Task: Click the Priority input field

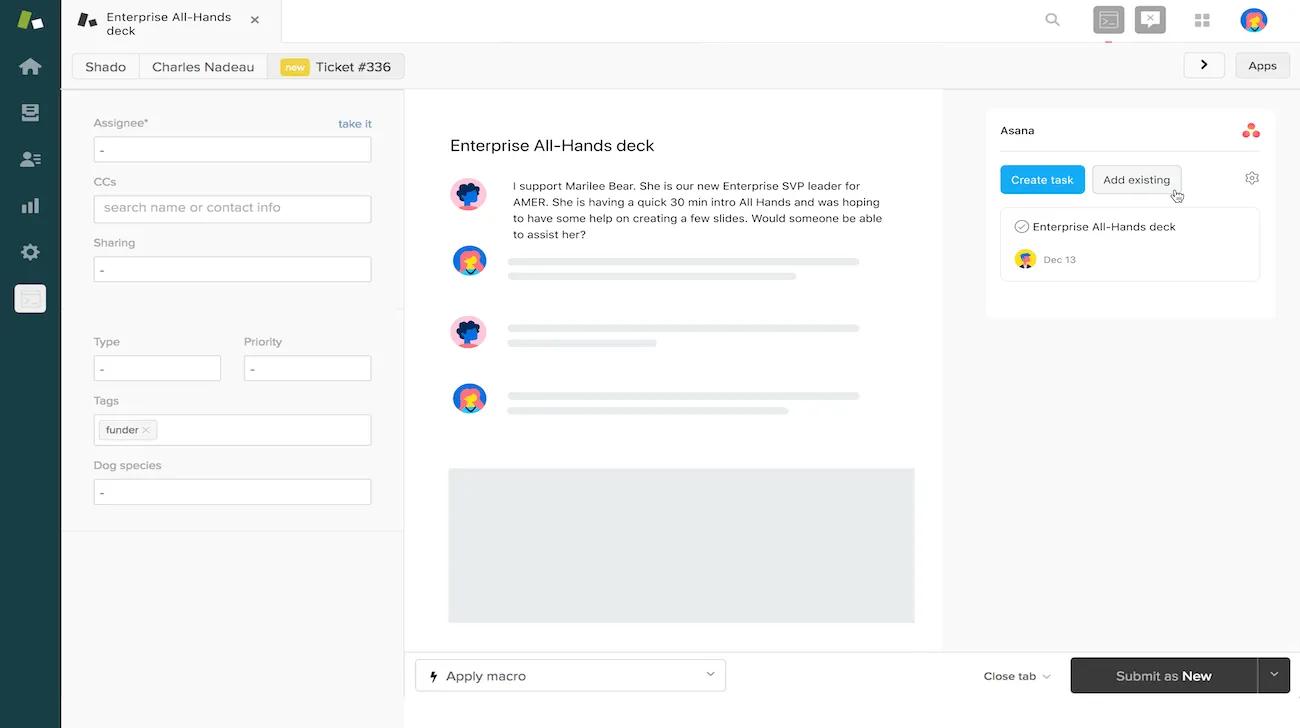Action: click(307, 368)
